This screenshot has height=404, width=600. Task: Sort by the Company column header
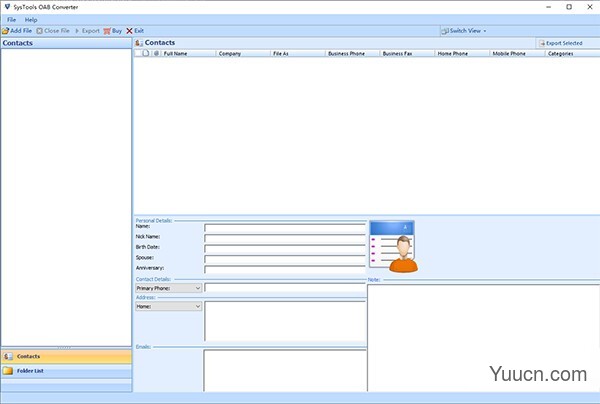243,54
